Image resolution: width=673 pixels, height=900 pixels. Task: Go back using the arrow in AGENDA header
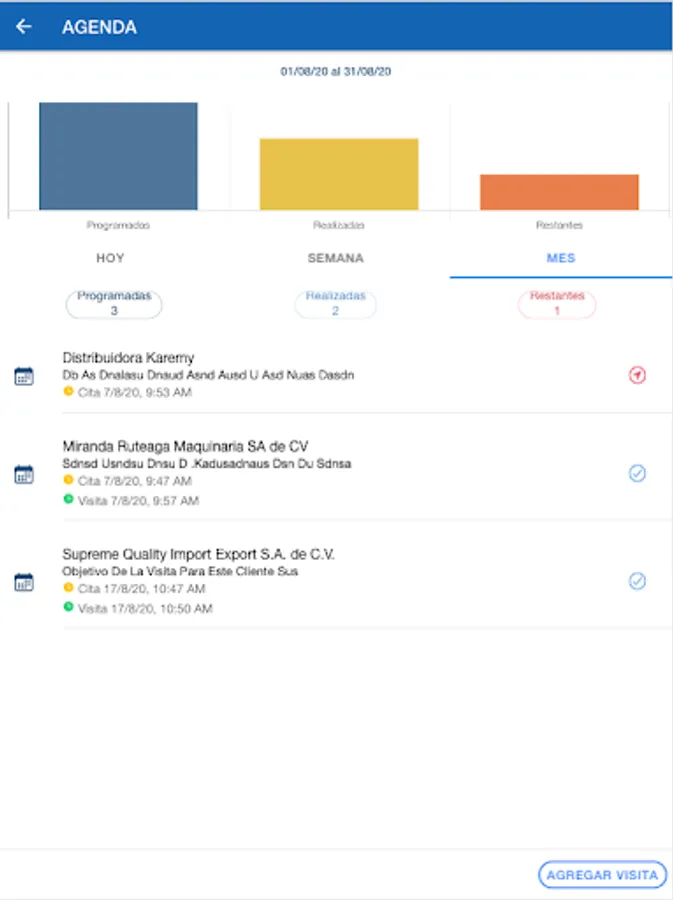(x=24, y=26)
